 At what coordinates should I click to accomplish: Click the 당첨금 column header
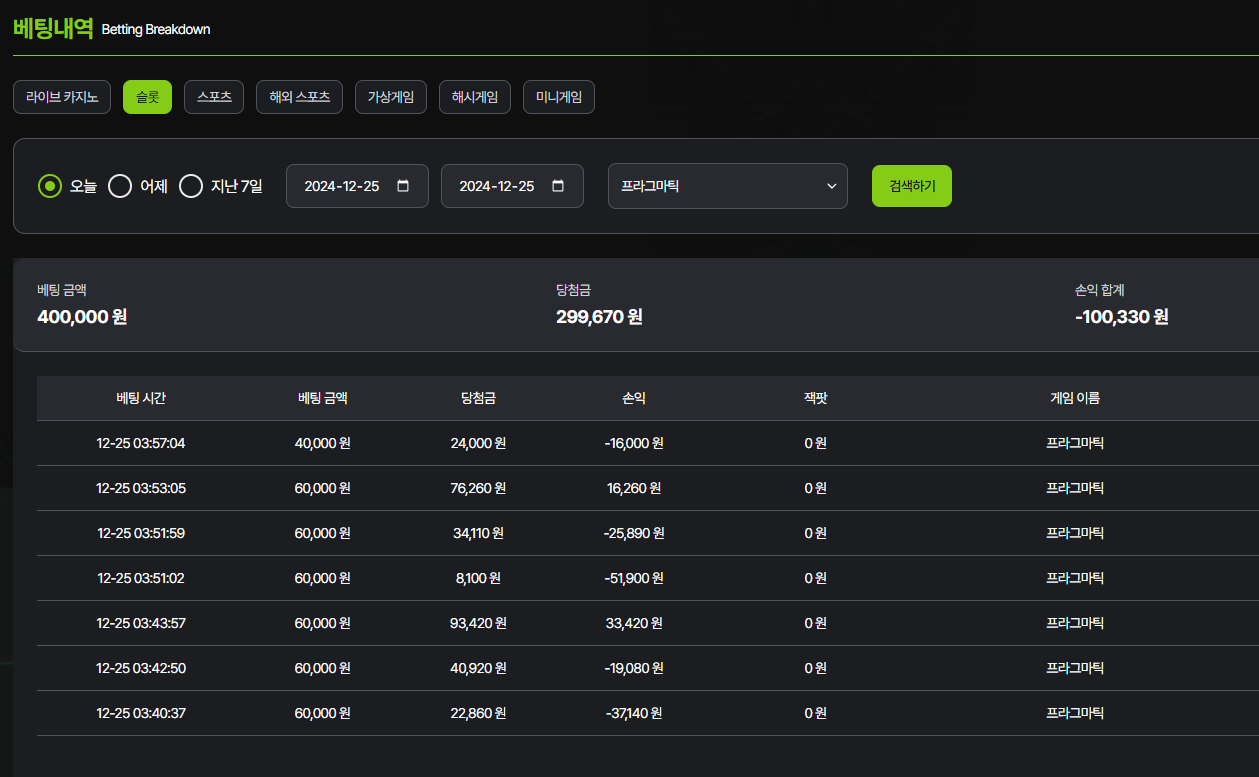coord(478,398)
